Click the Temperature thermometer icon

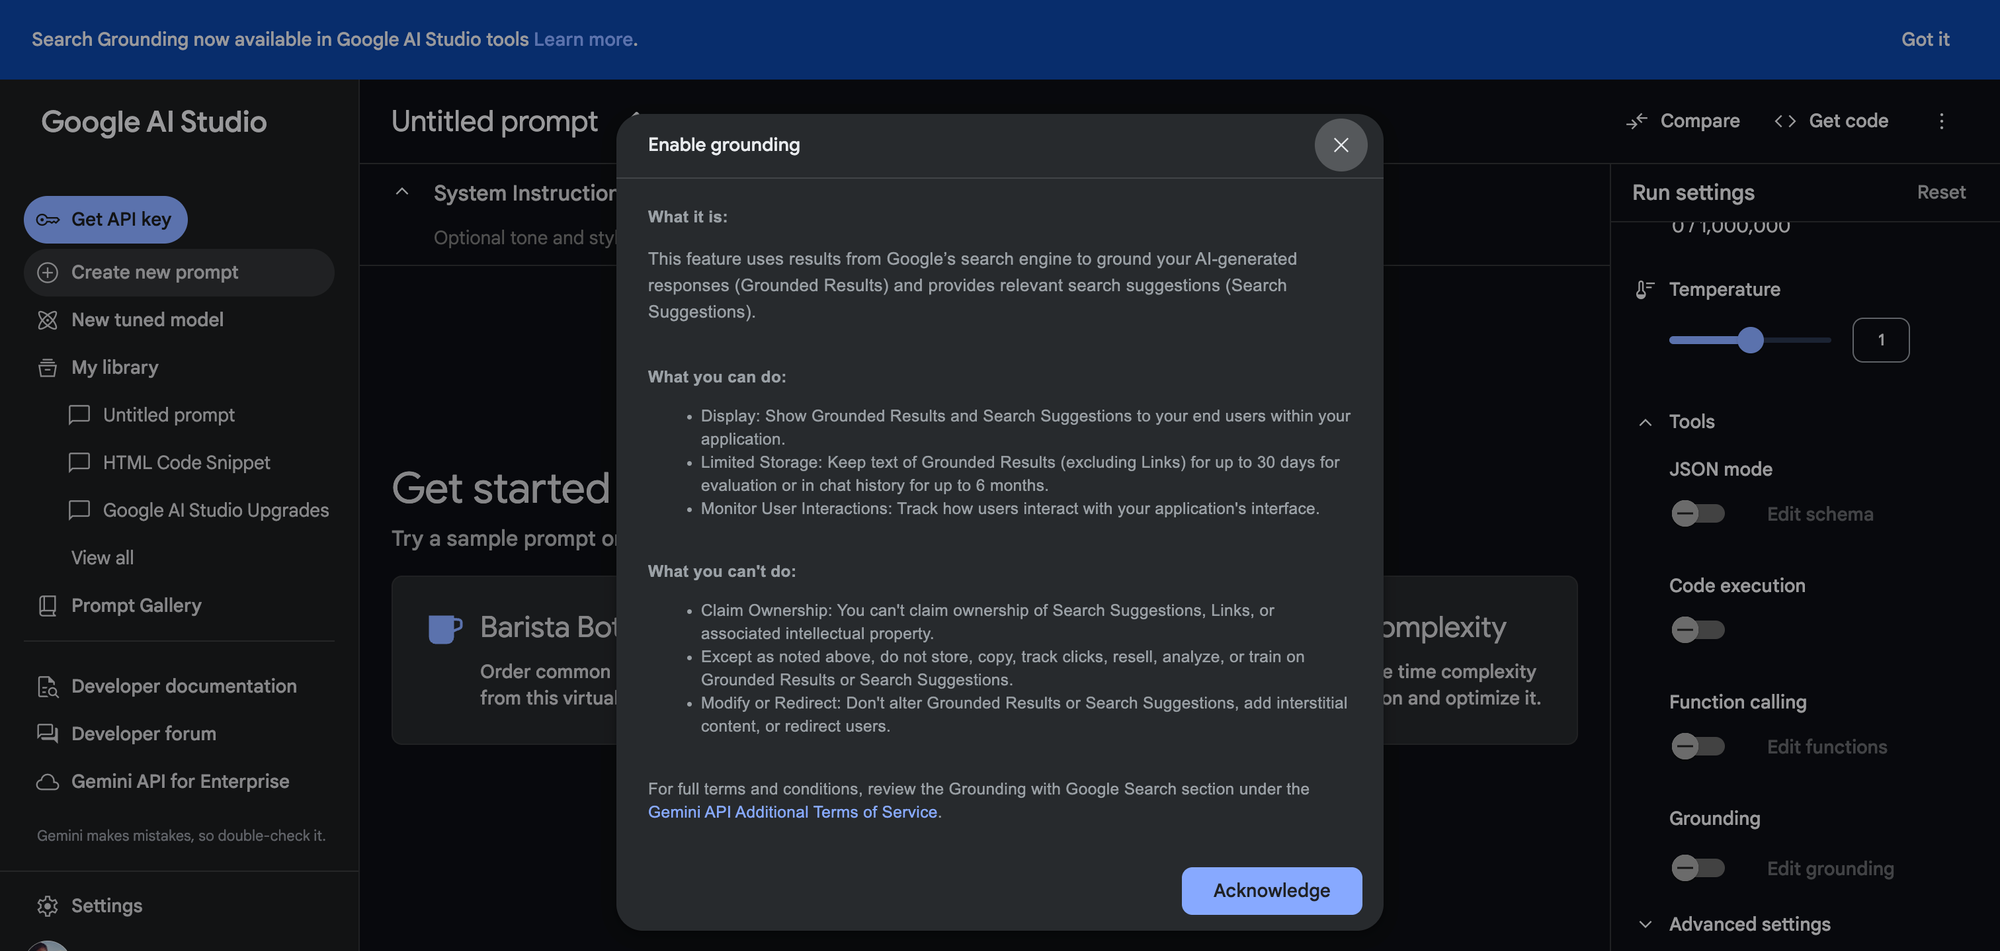[1645, 290]
